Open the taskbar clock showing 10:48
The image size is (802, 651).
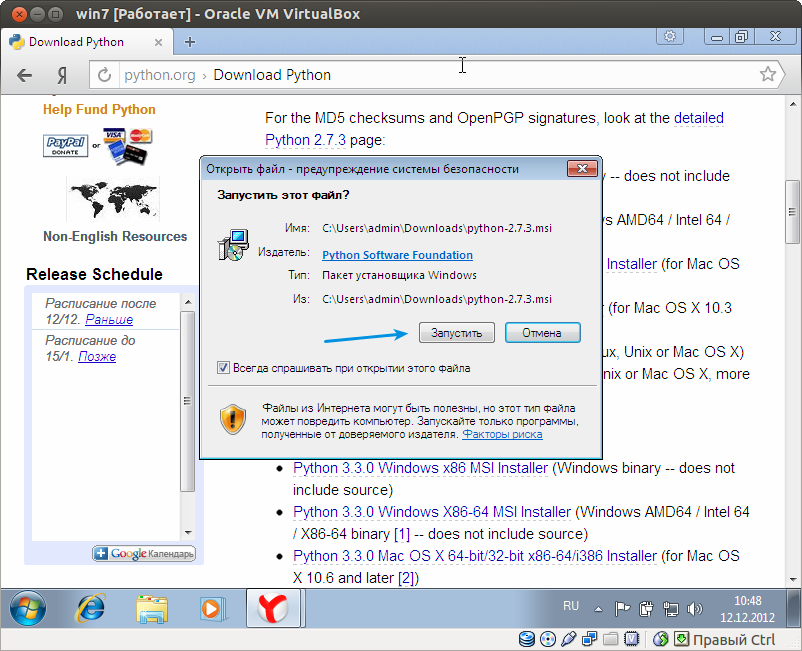click(747, 609)
